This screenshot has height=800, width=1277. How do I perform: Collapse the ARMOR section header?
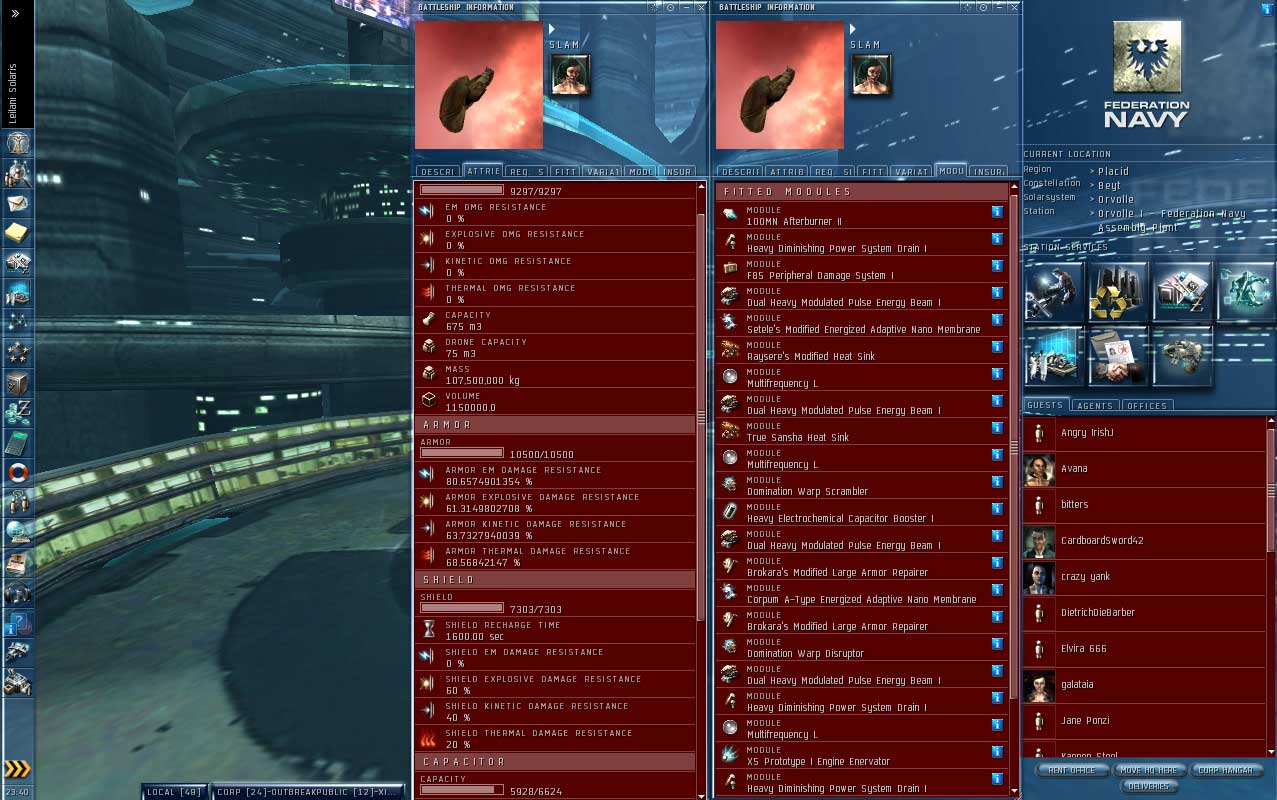click(555, 425)
